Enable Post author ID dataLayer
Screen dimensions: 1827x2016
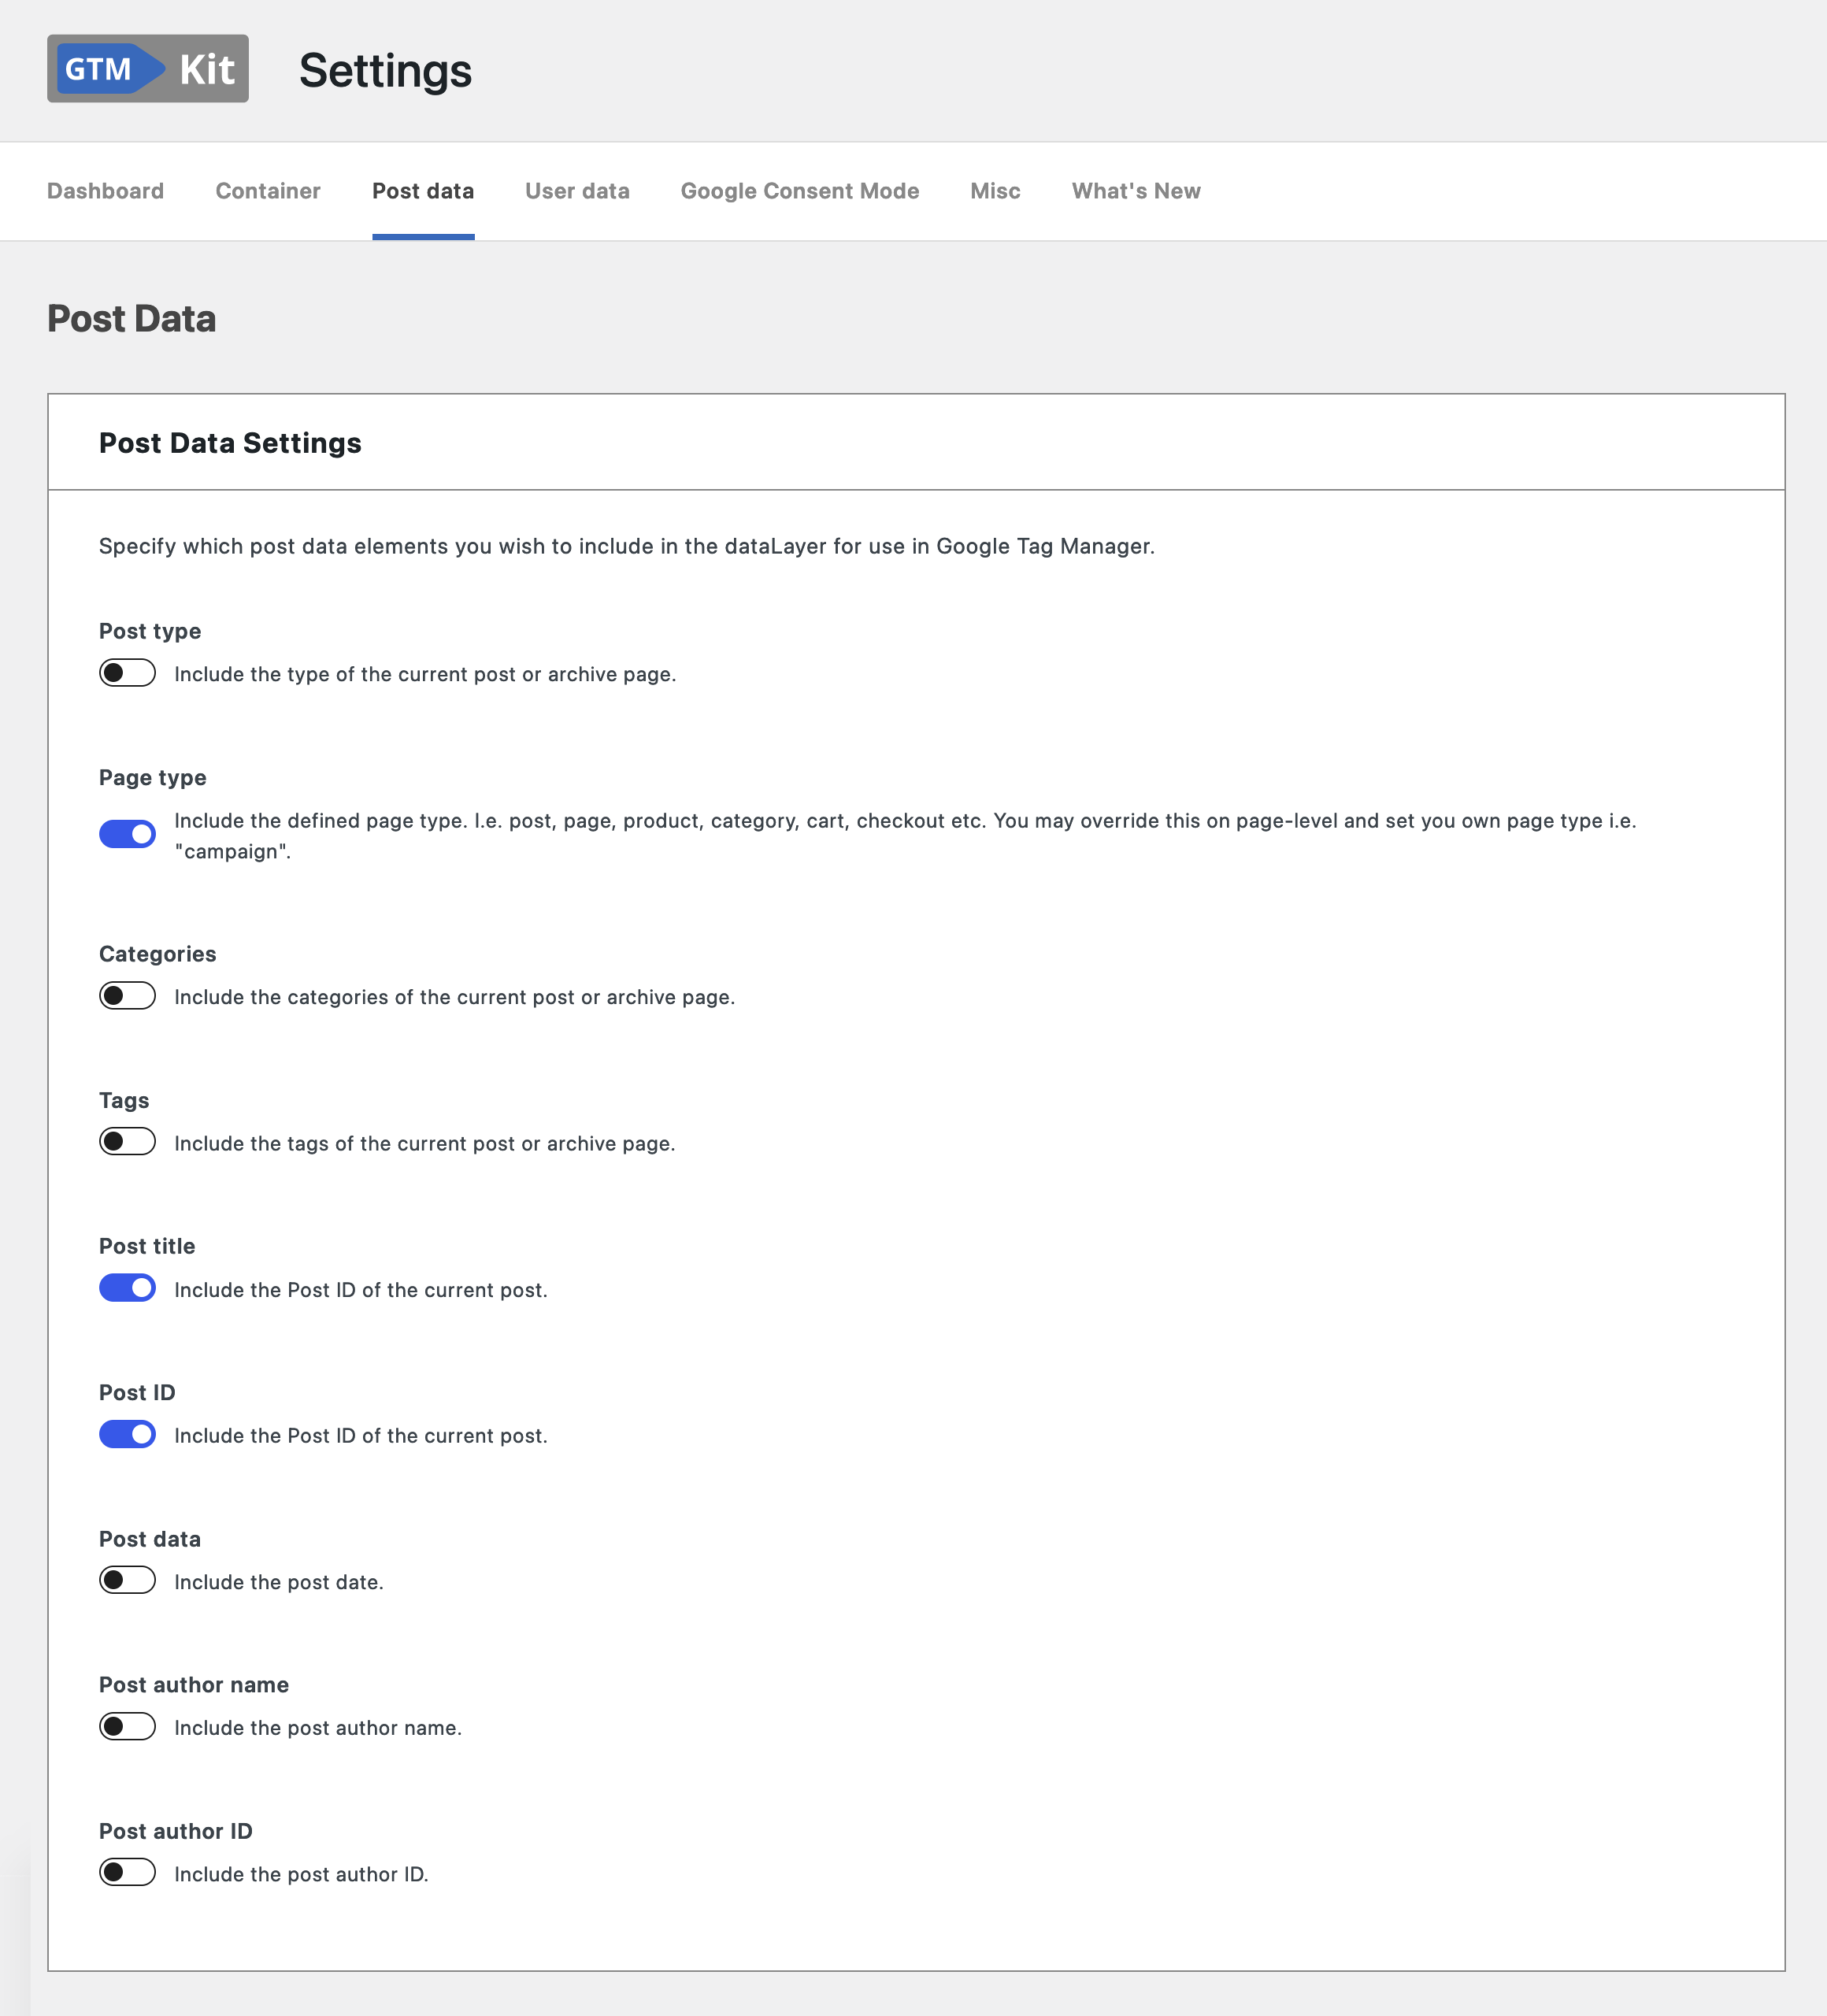click(128, 1873)
